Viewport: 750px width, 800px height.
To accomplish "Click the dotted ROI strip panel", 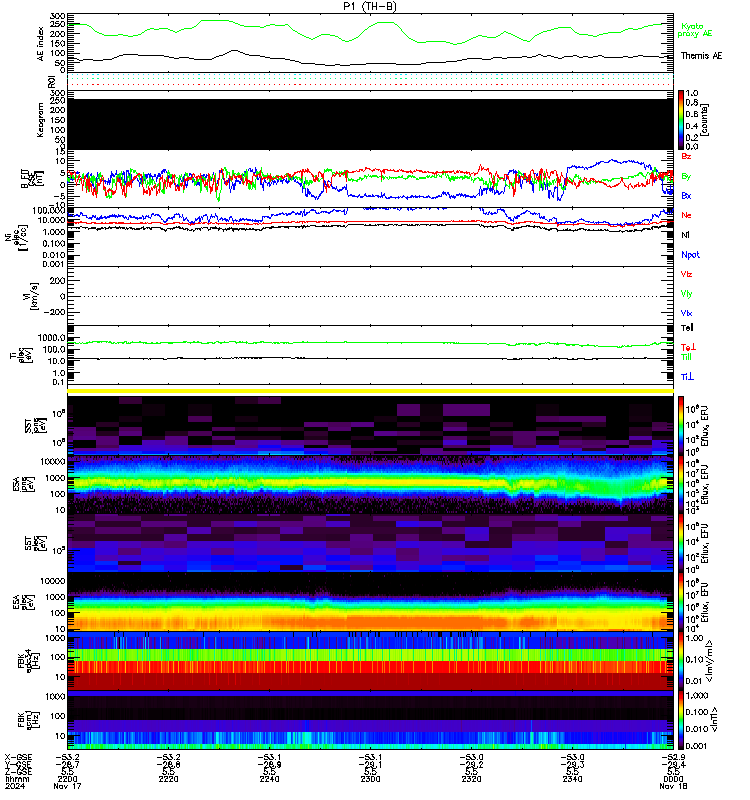I will 370,82.
